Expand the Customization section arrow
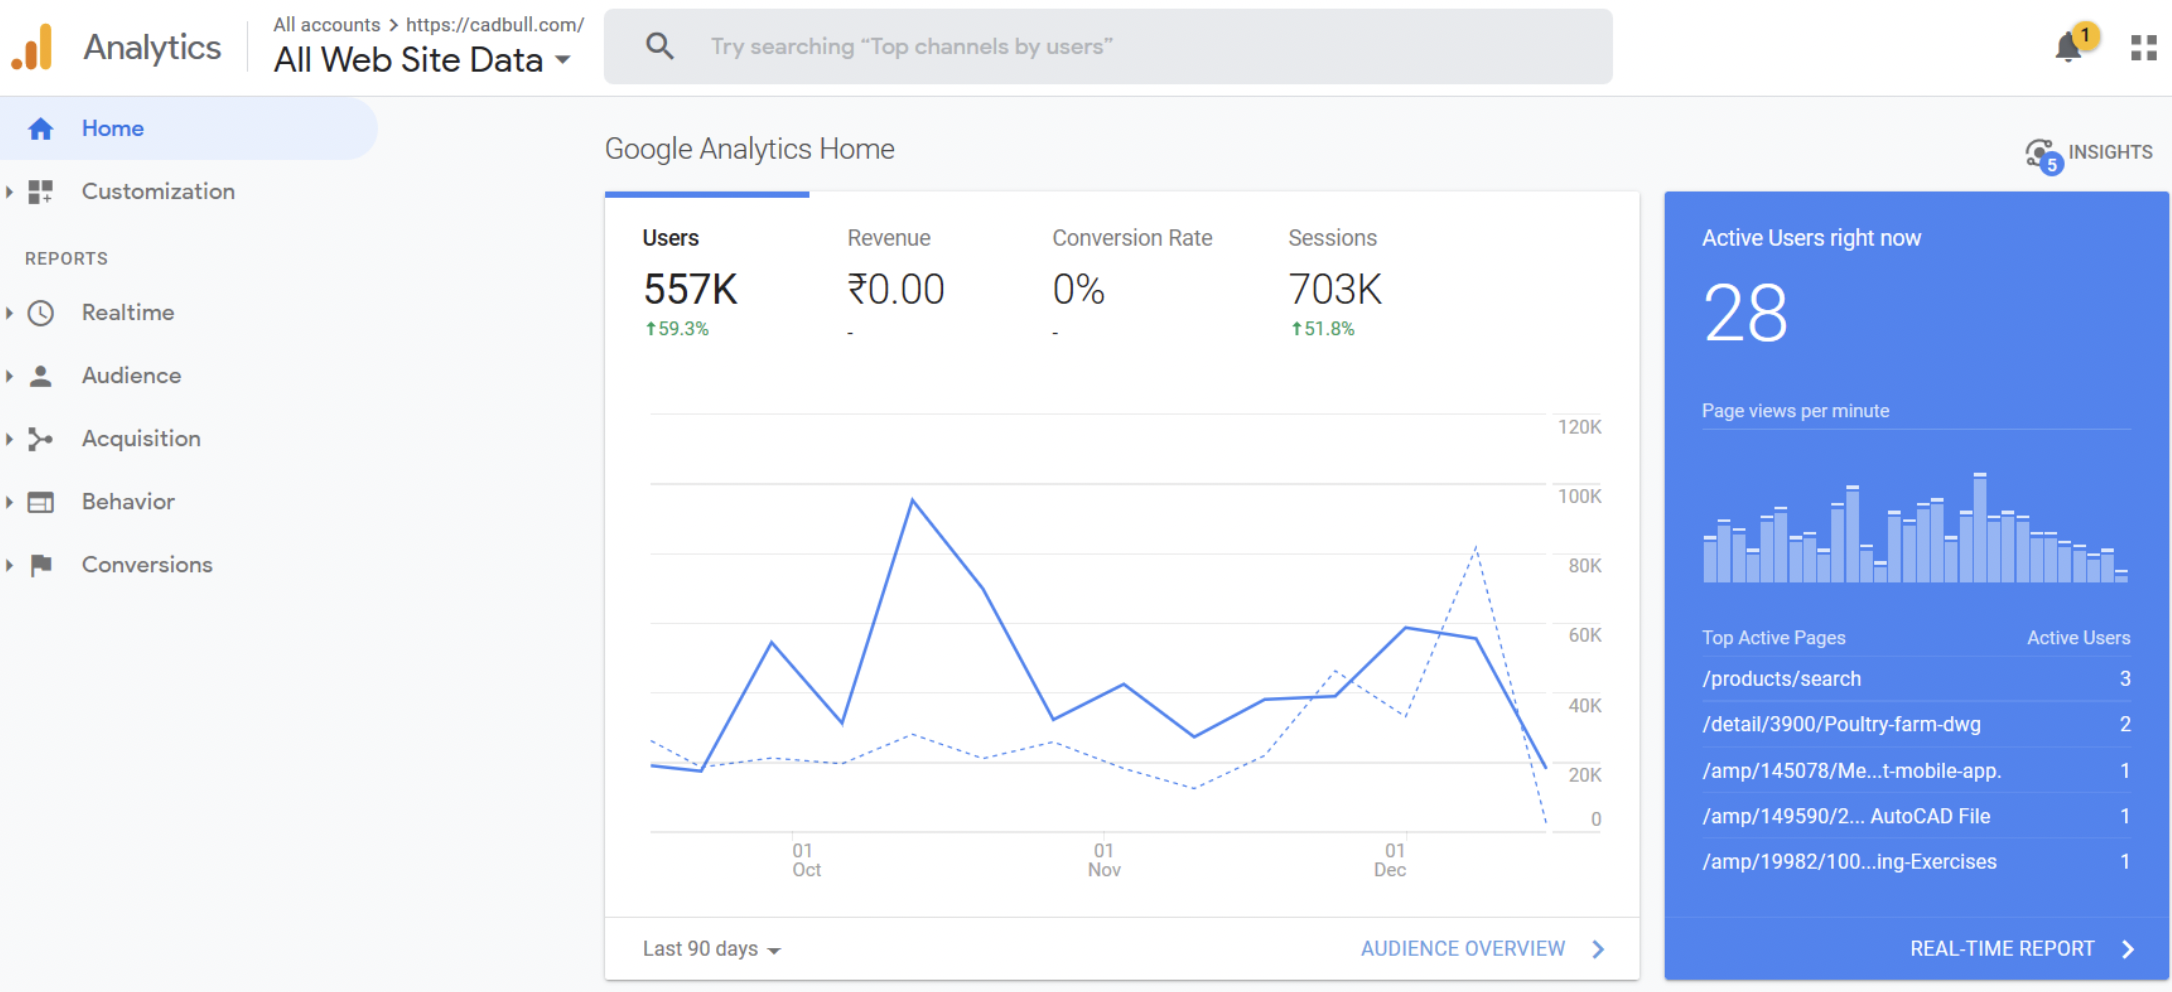 point(9,192)
